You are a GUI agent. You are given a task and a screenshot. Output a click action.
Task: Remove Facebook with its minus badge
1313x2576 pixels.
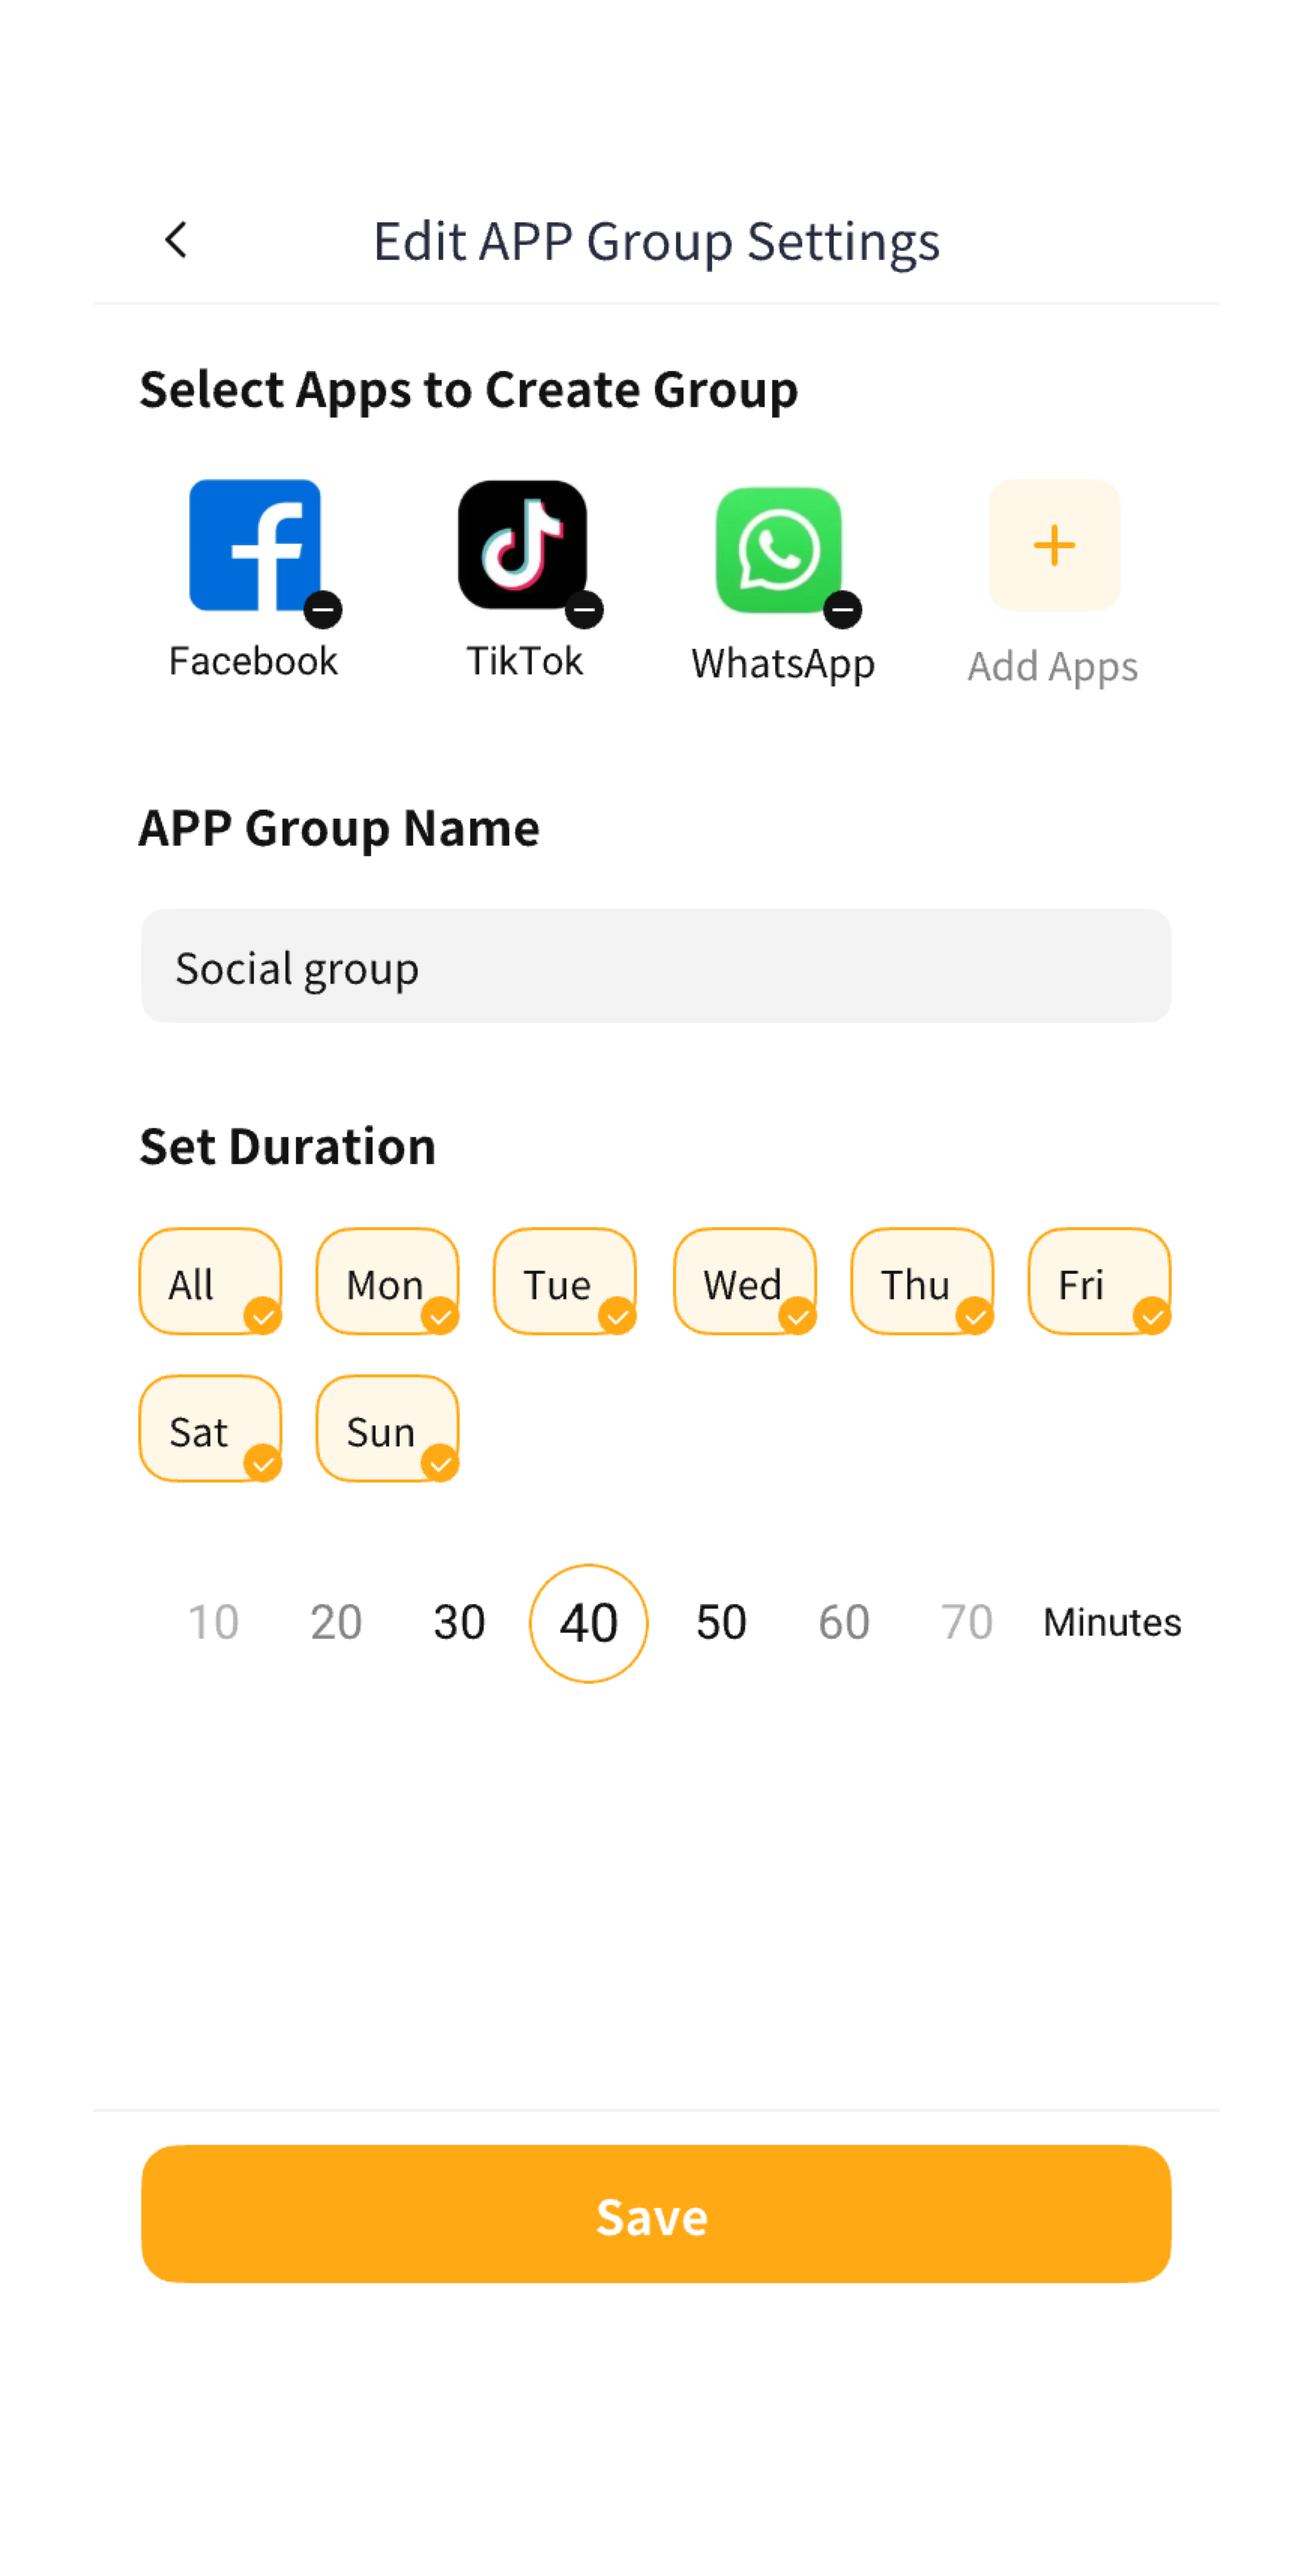pyautogui.click(x=323, y=609)
